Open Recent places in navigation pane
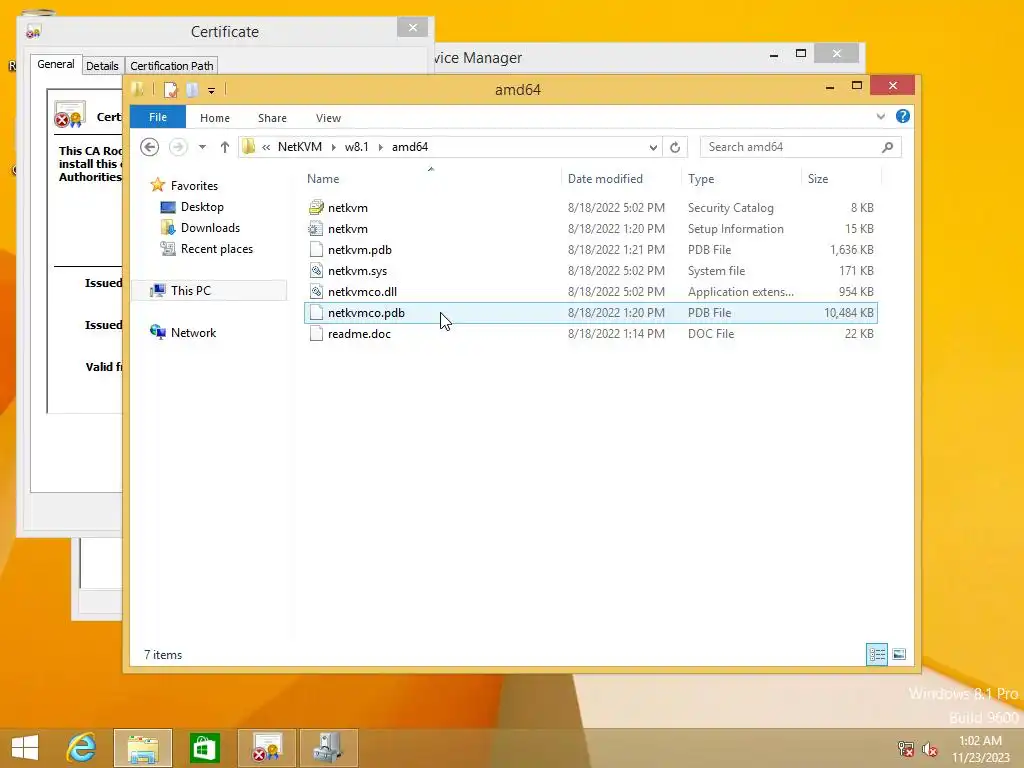Viewport: 1024px width, 768px height. click(217, 249)
